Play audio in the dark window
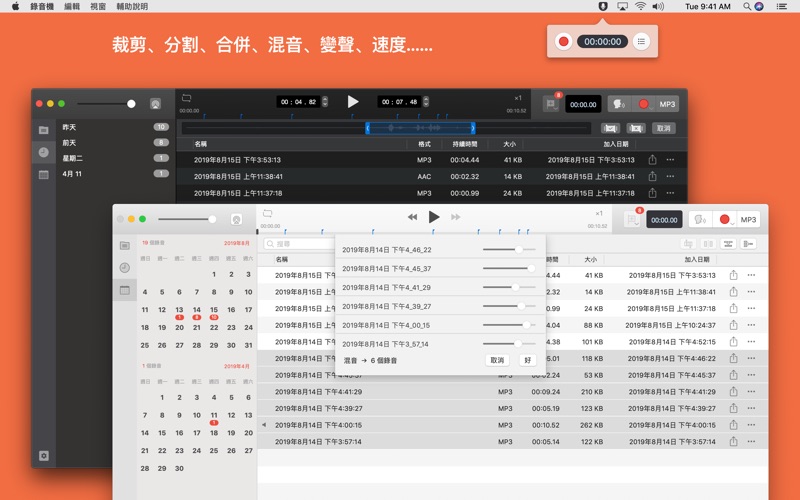 pos(353,102)
